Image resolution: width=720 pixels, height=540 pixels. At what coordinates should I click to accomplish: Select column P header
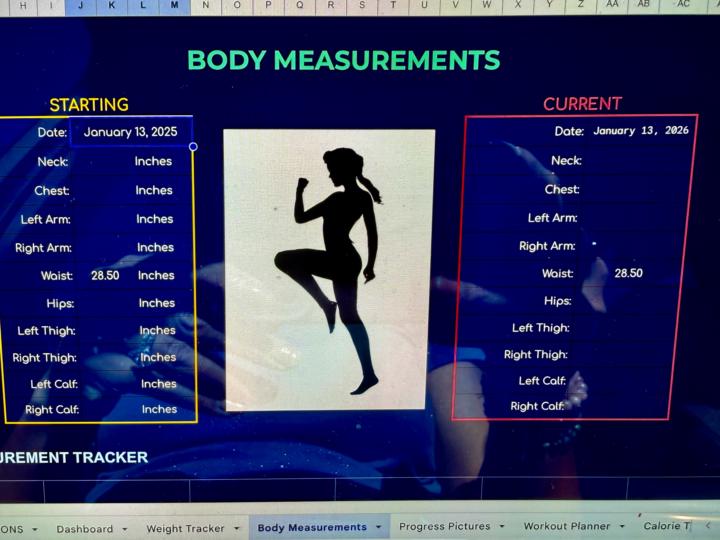coord(268,5)
